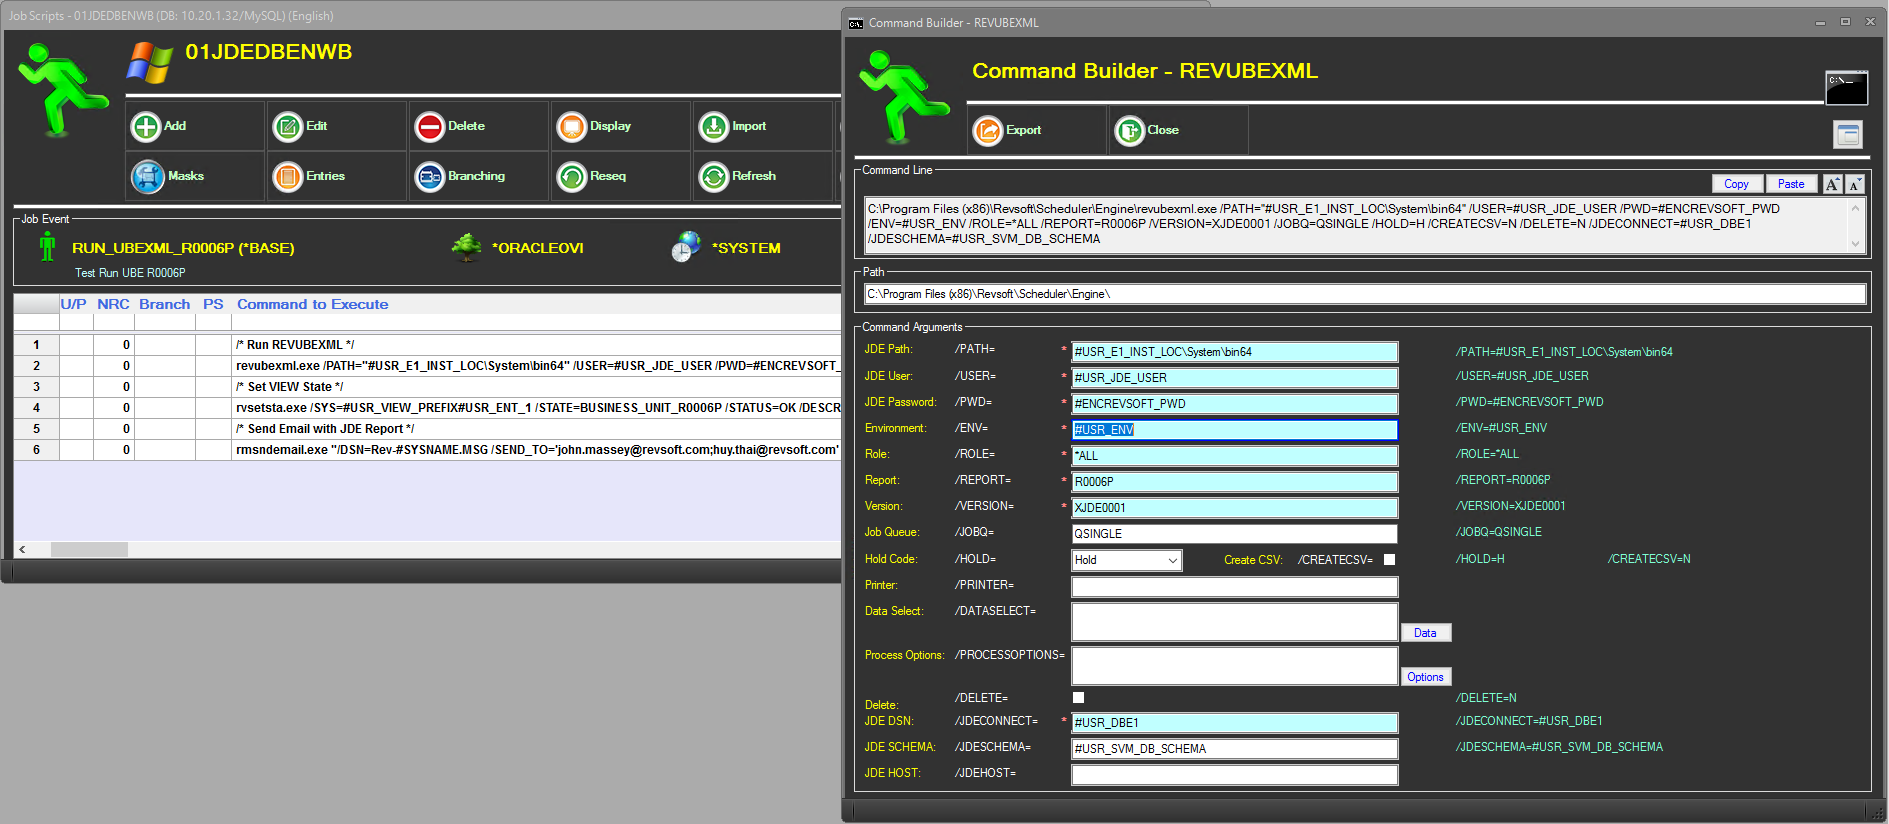
Task: Open the Display toolbar option
Action: 621,126
